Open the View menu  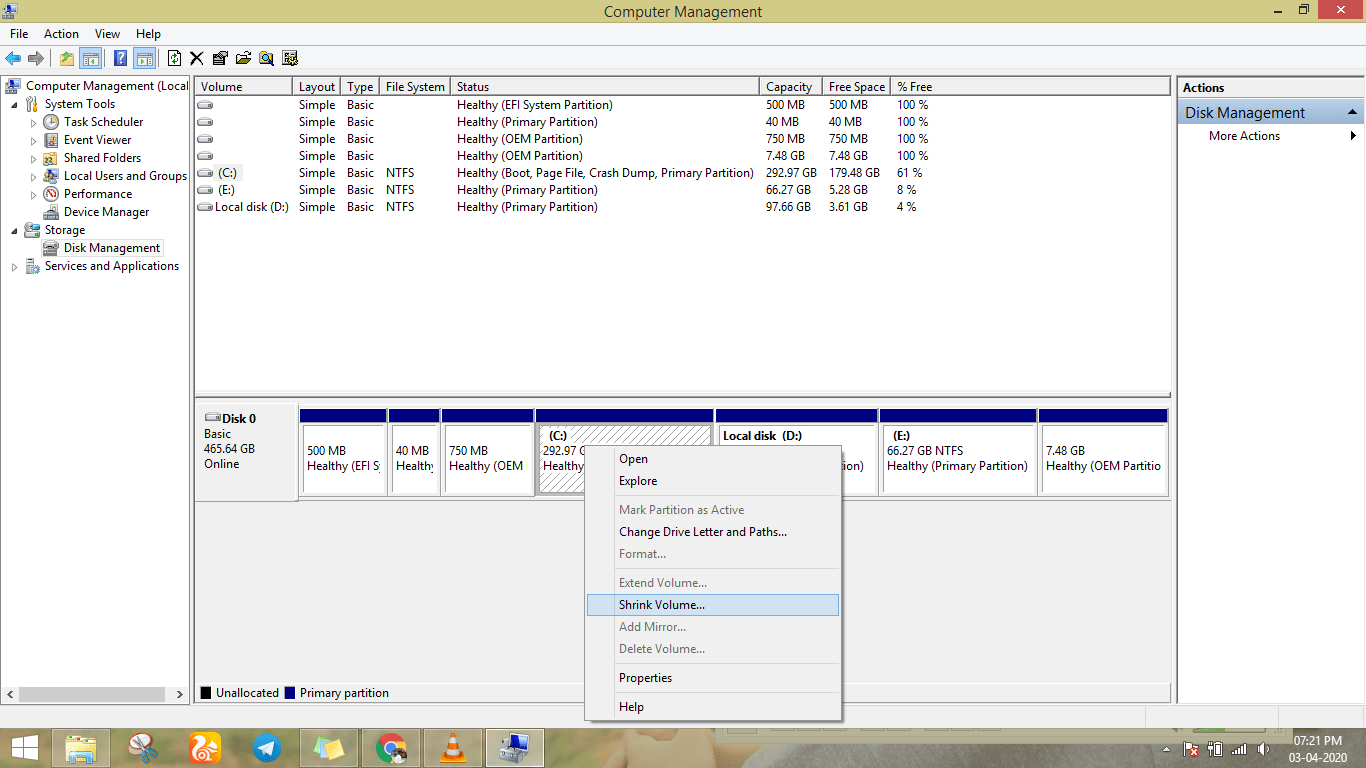coord(107,34)
